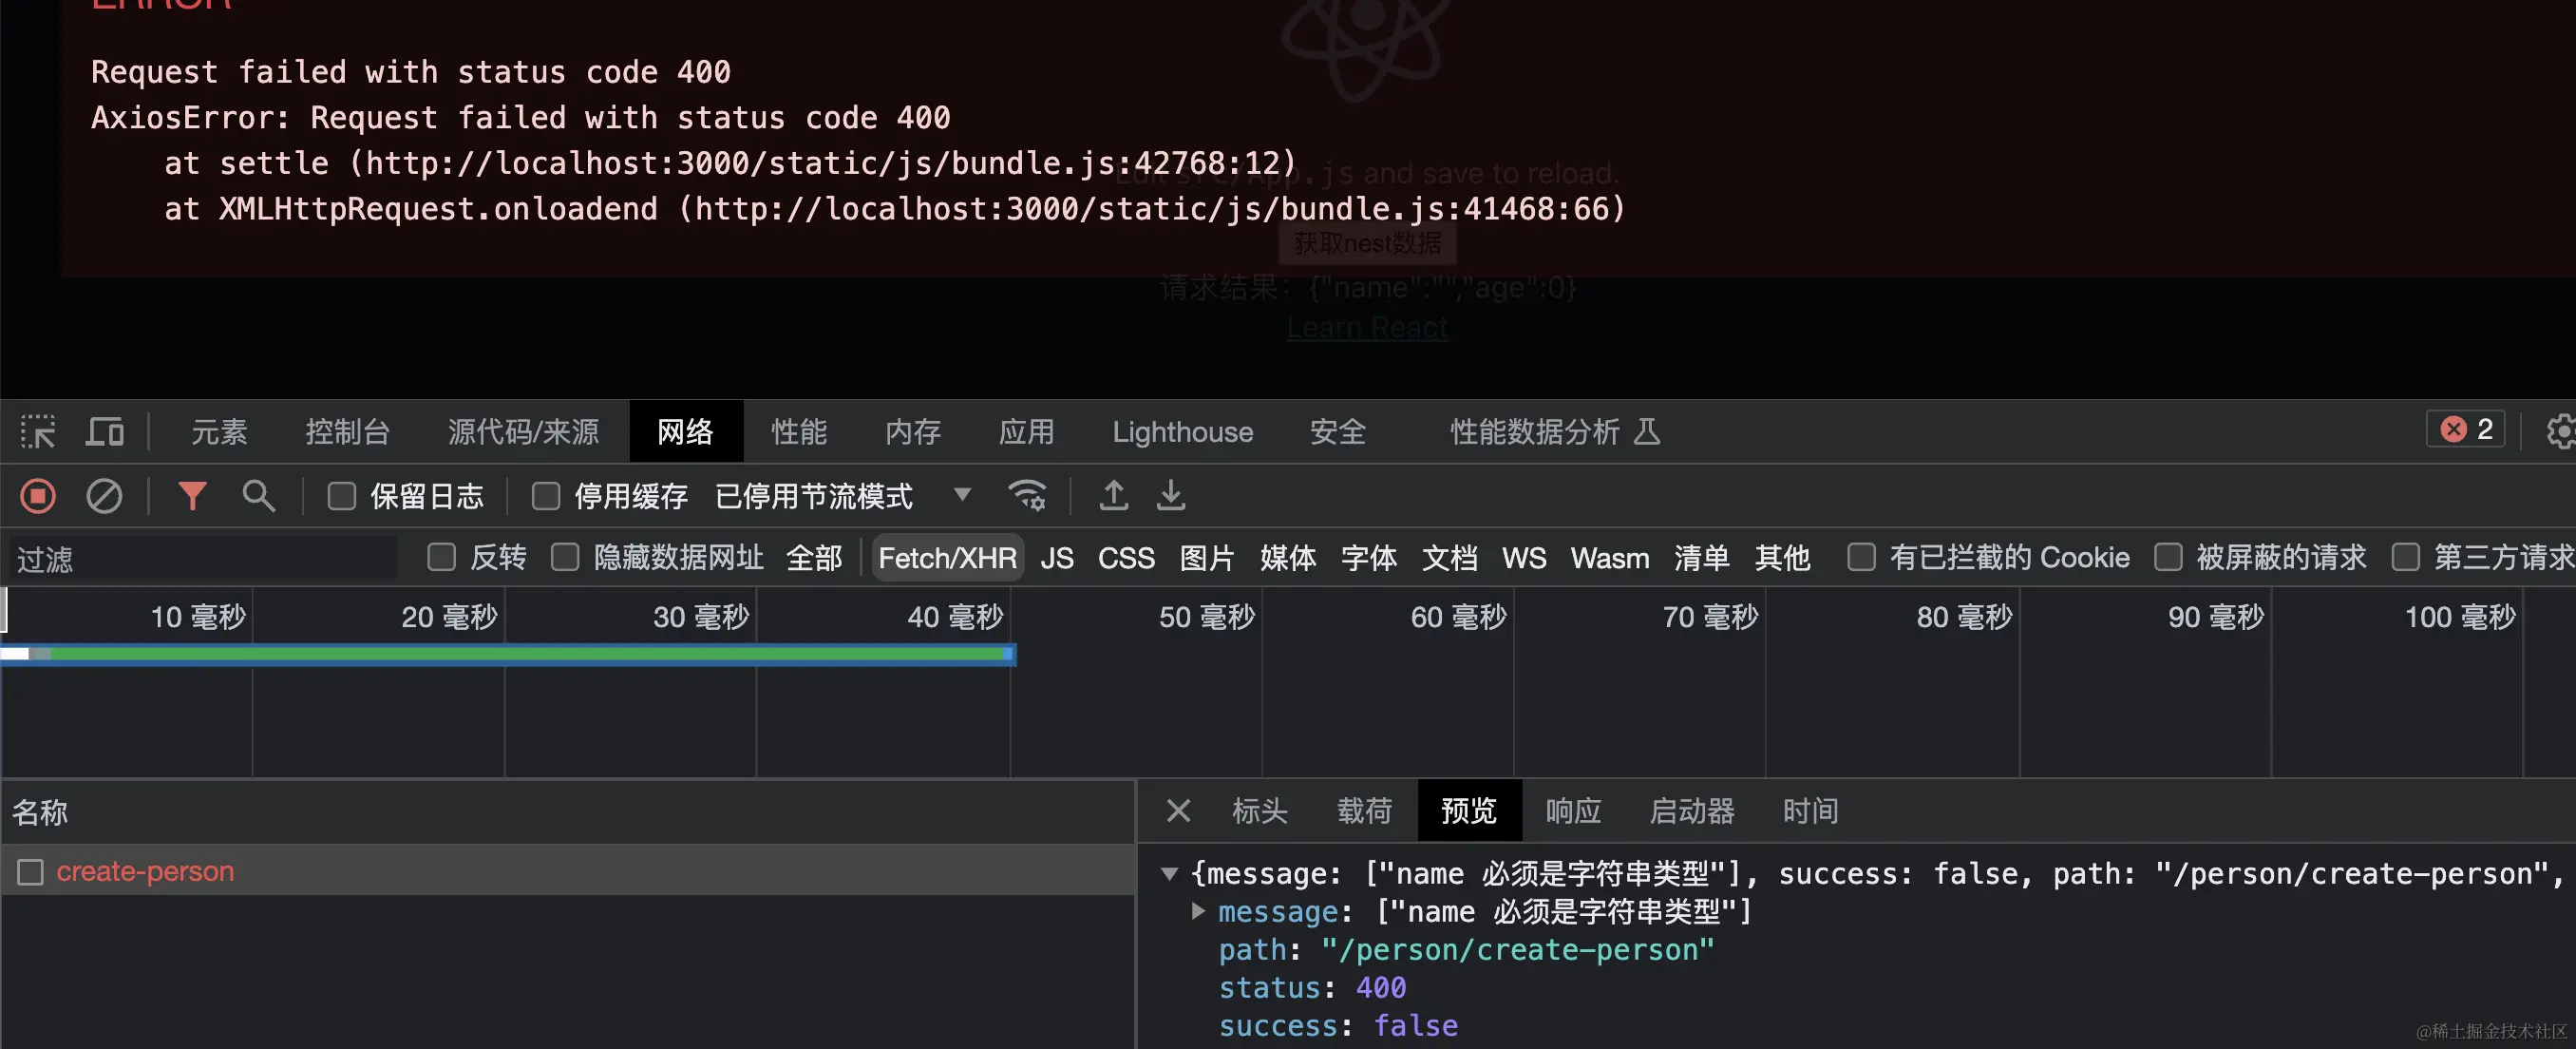
Task: Show the 启动器 details tab
Action: (x=1692, y=811)
